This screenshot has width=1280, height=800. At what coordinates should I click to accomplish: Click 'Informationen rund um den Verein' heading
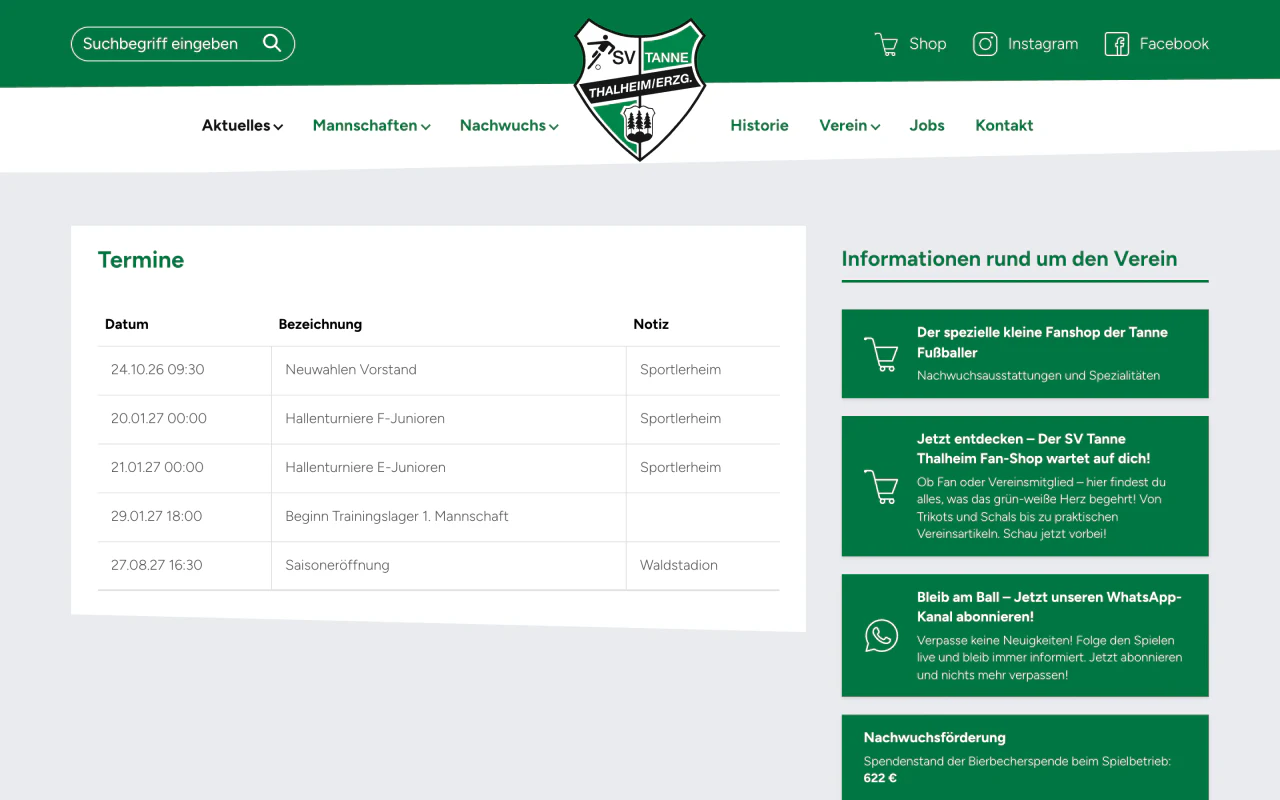(x=1009, y=259)
